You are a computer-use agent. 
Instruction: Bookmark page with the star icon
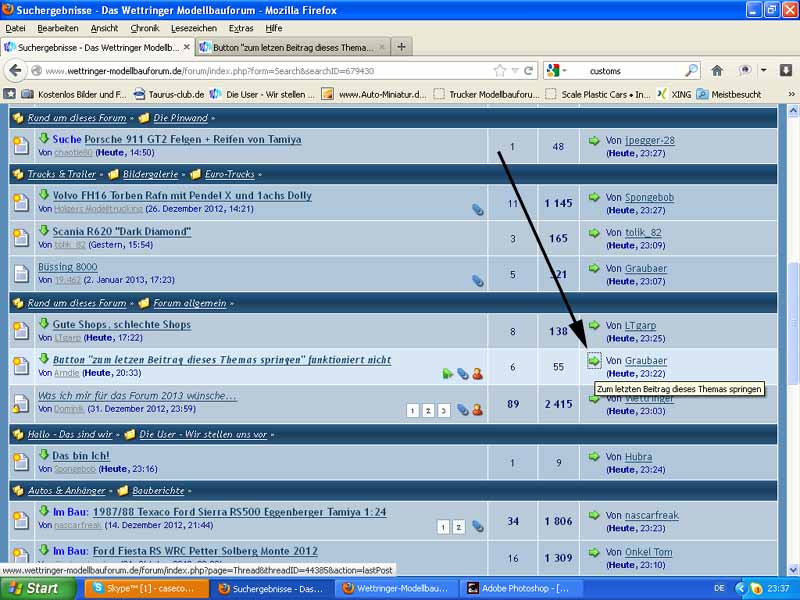(x=499, y=70)
